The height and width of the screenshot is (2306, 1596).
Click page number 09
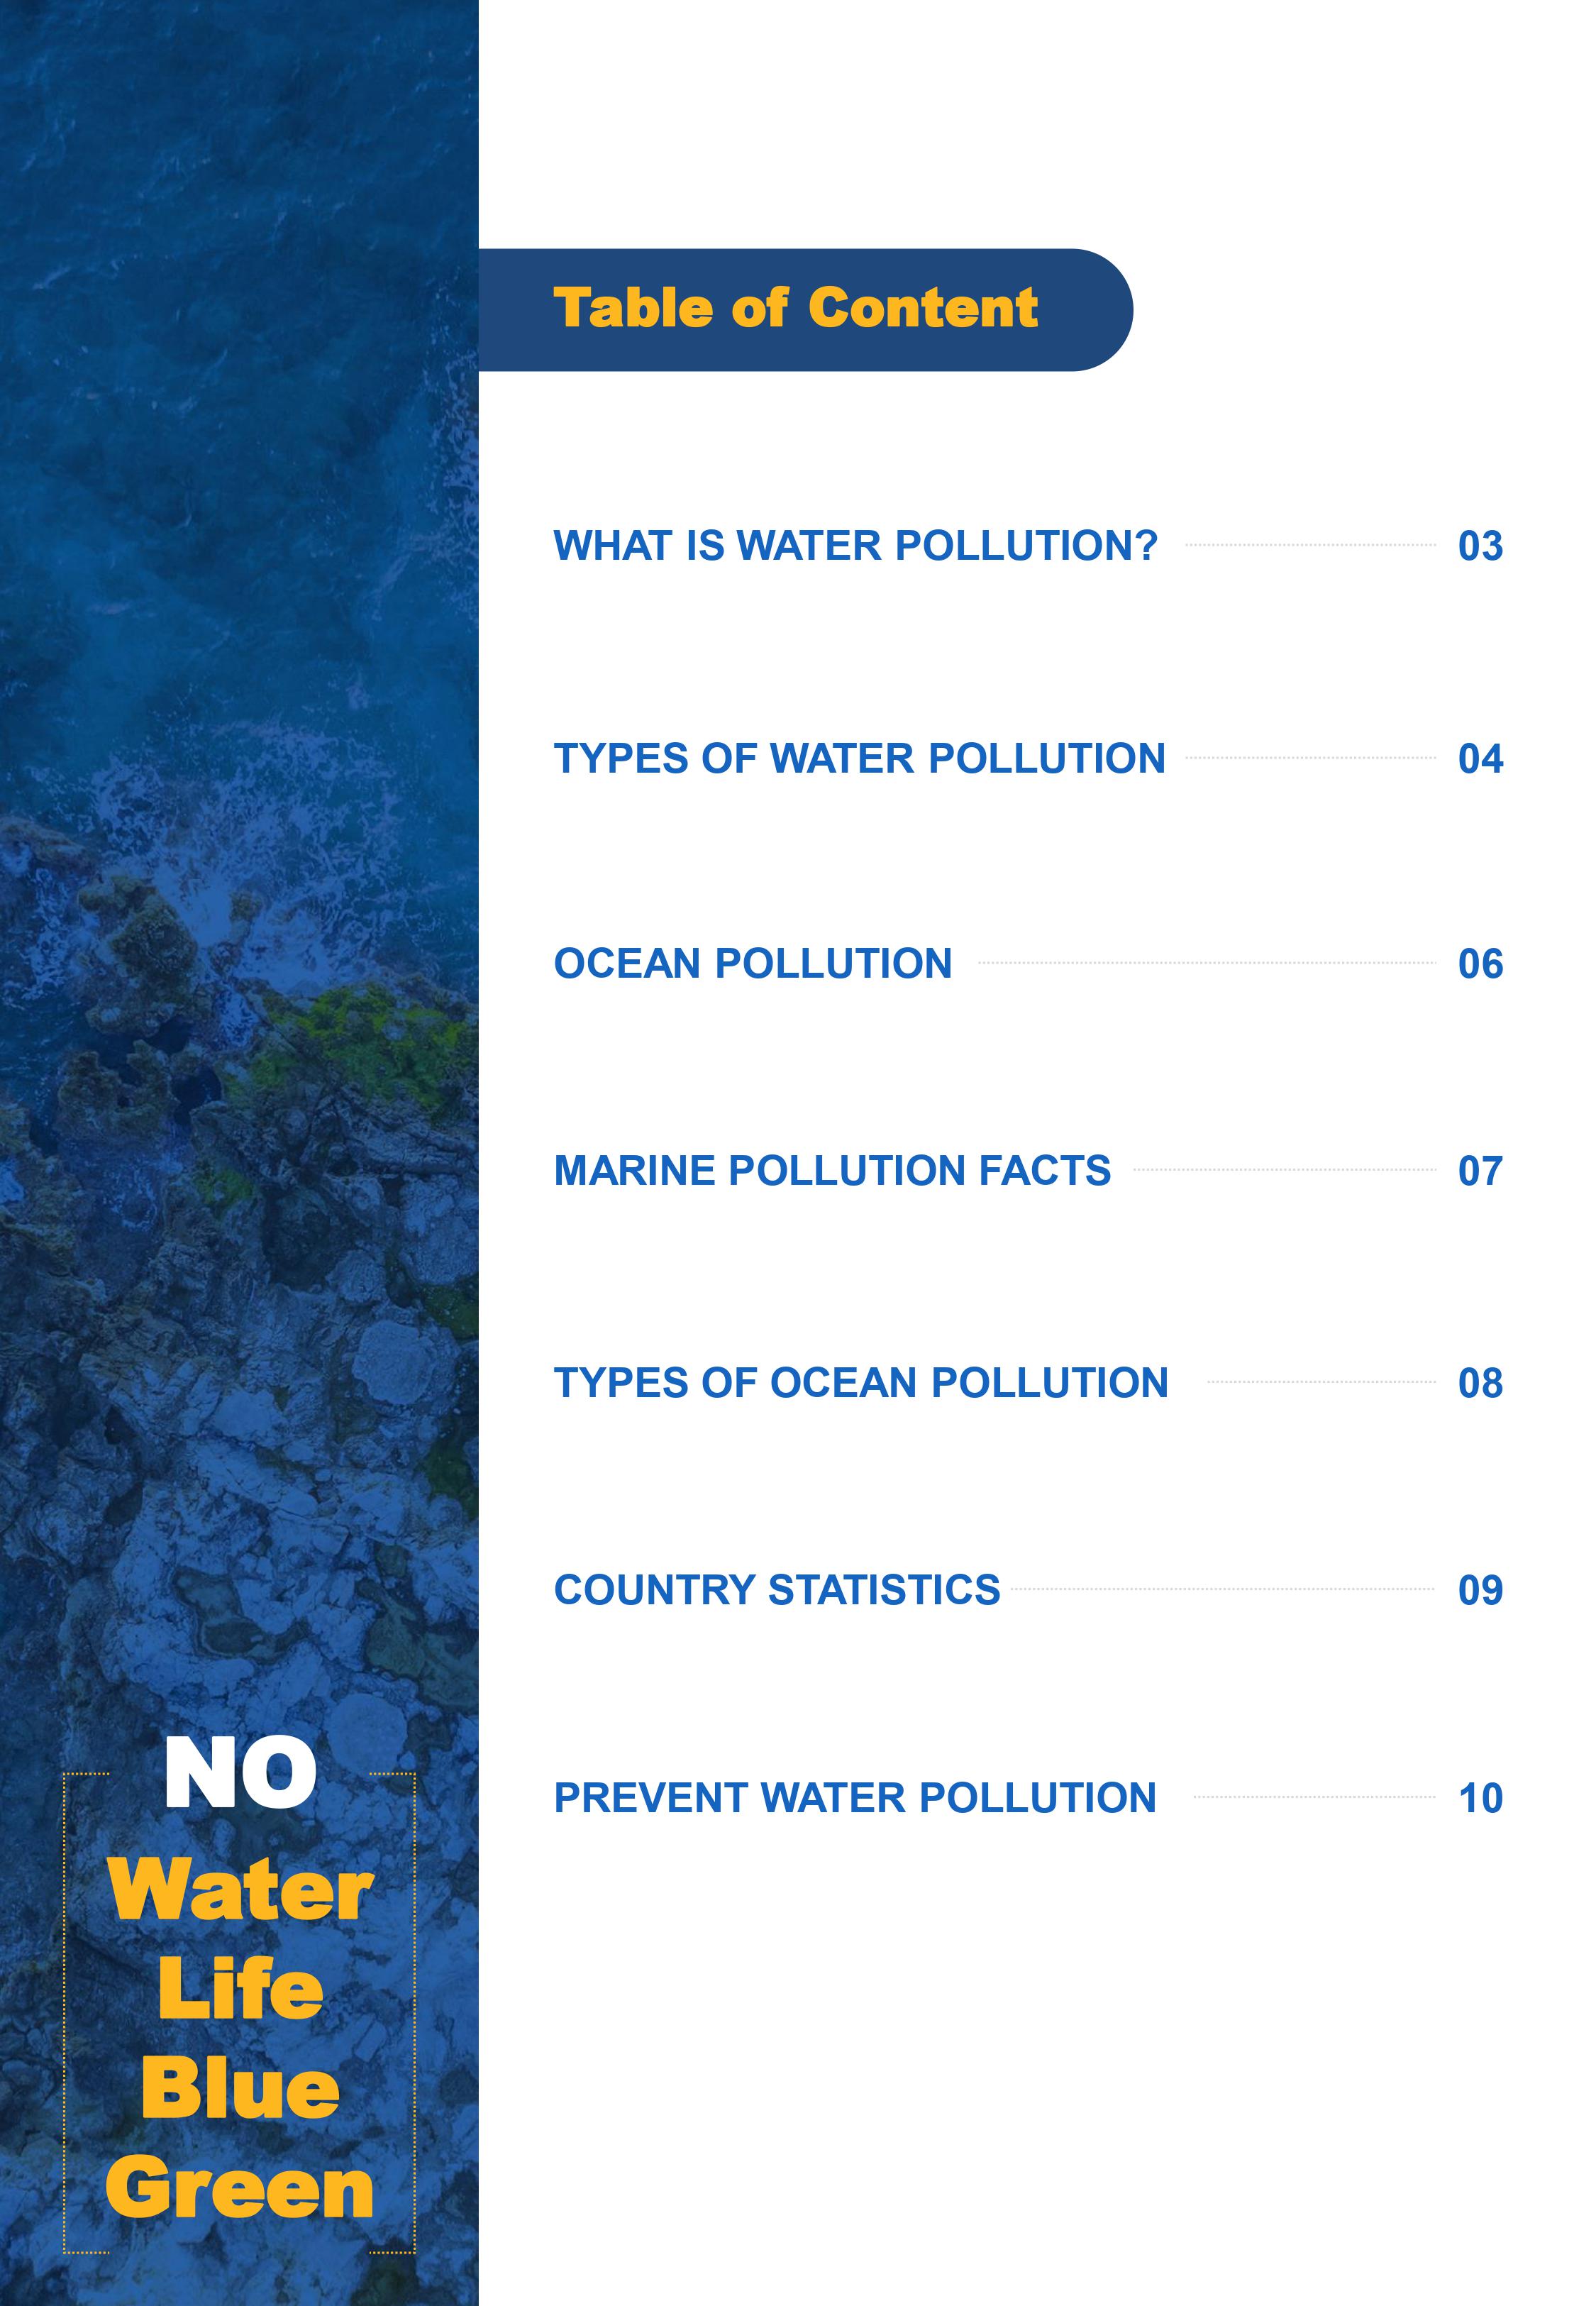click(1480, 1591)
